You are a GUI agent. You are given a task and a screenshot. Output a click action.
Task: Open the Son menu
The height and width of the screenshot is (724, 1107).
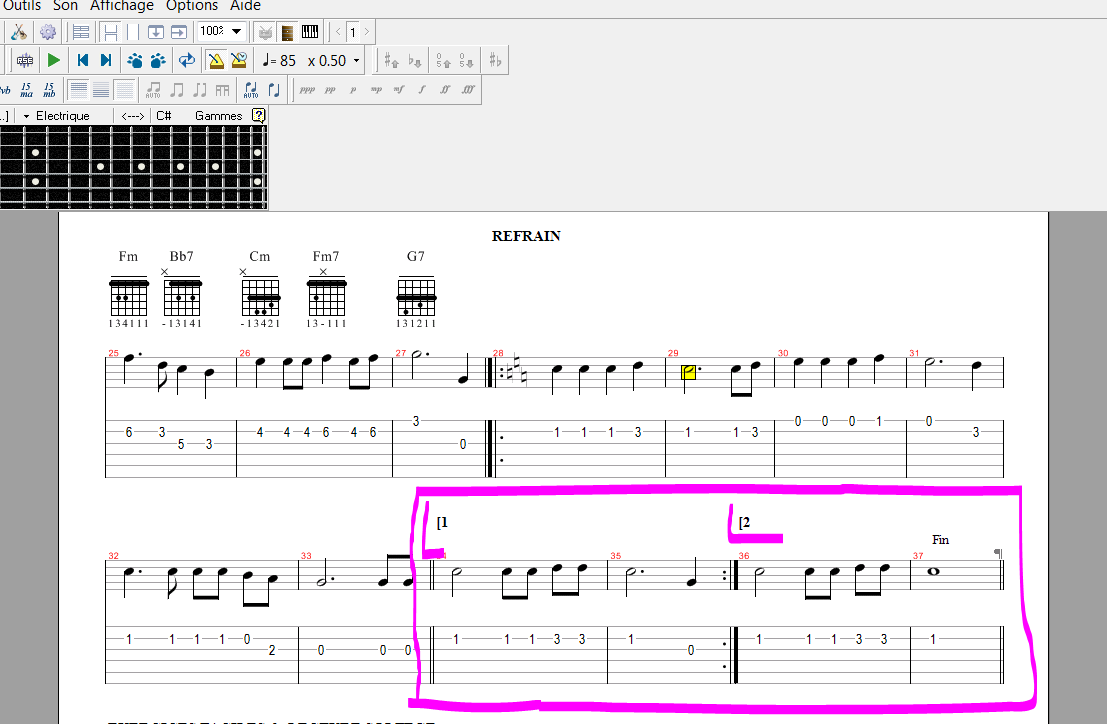(x=66, y=6)
